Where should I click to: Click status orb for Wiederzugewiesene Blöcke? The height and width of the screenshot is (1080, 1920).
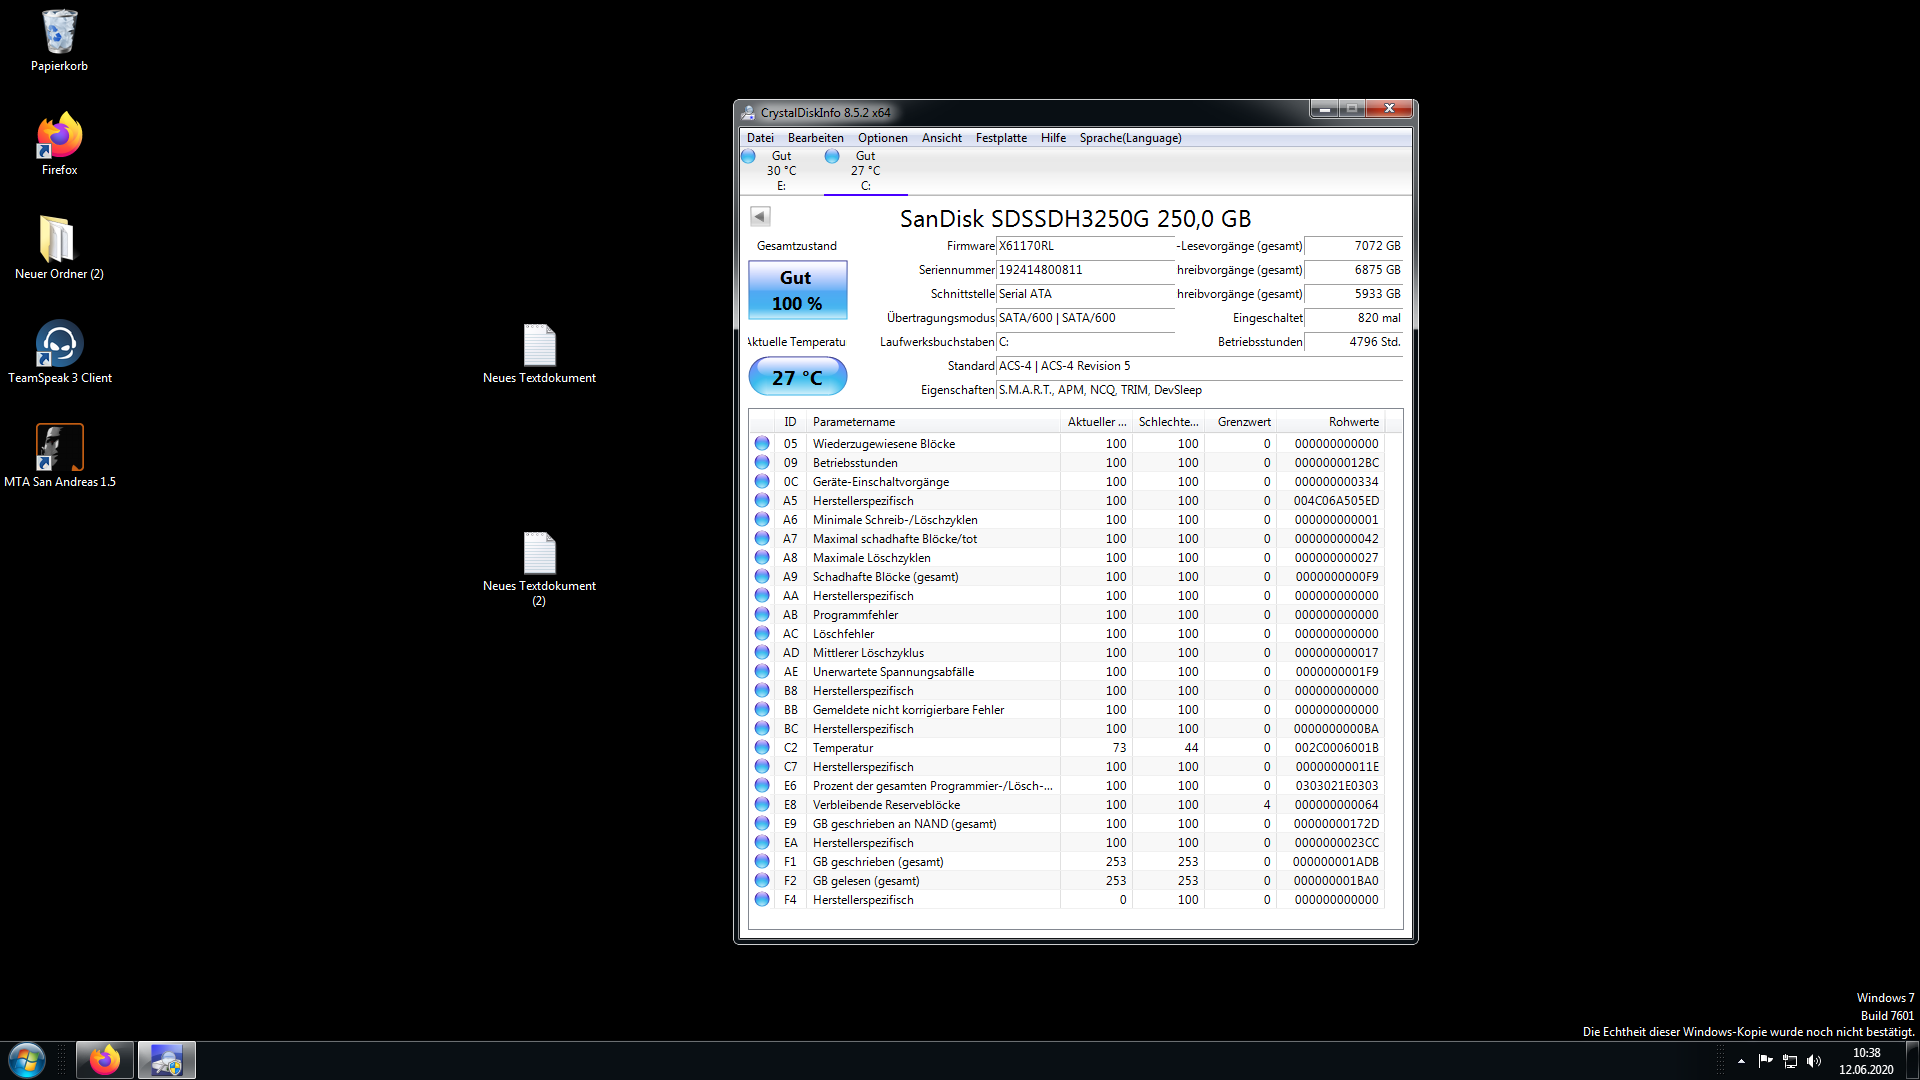tap(762, 443)
